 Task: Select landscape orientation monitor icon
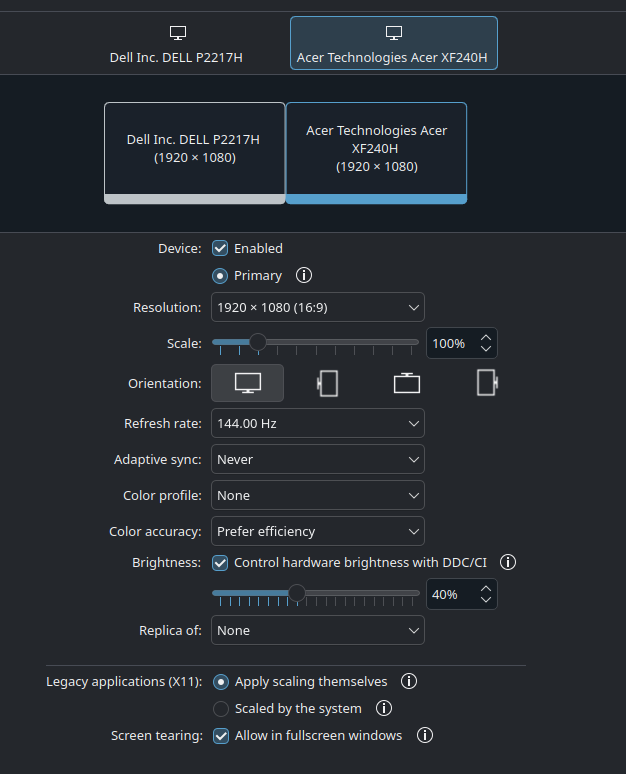pos(247,383)
